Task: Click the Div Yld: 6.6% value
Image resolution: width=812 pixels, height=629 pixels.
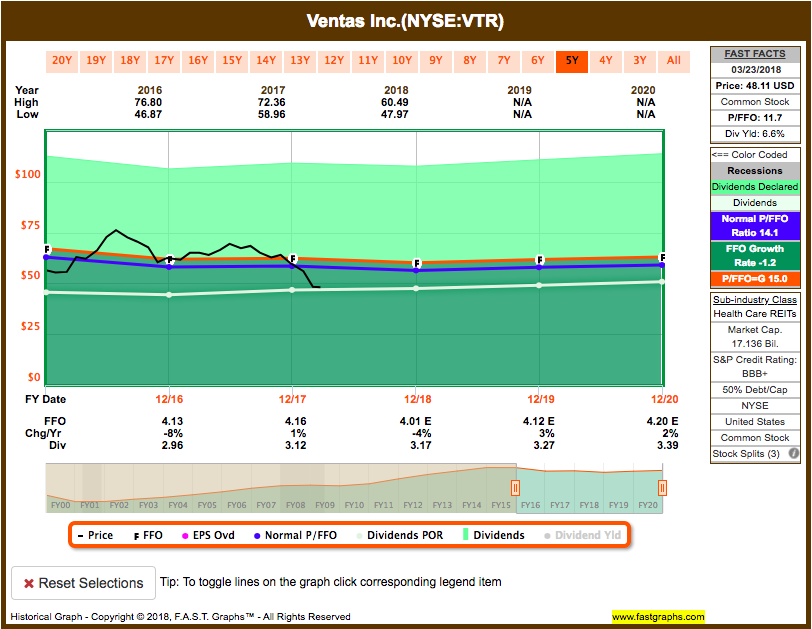Action: 755,134
